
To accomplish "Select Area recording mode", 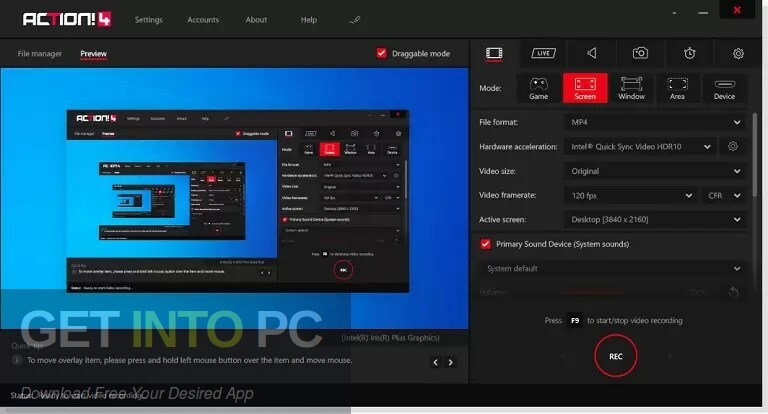I will (677, 88).
